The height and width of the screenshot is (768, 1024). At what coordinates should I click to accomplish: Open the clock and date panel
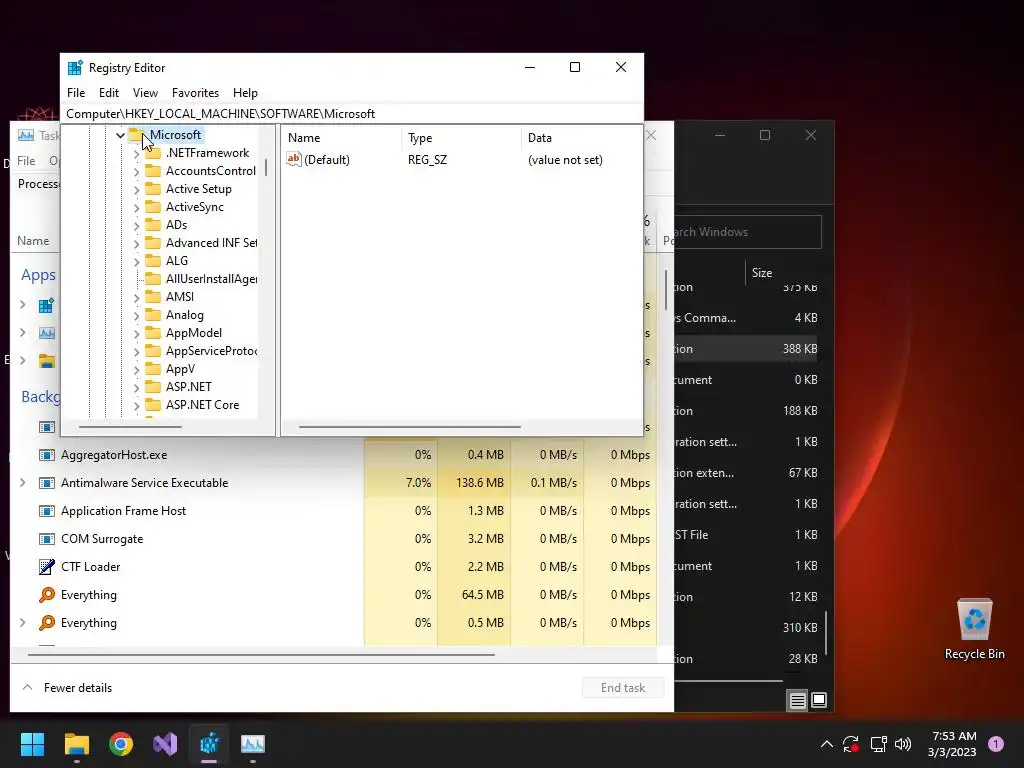pos(952,744)
